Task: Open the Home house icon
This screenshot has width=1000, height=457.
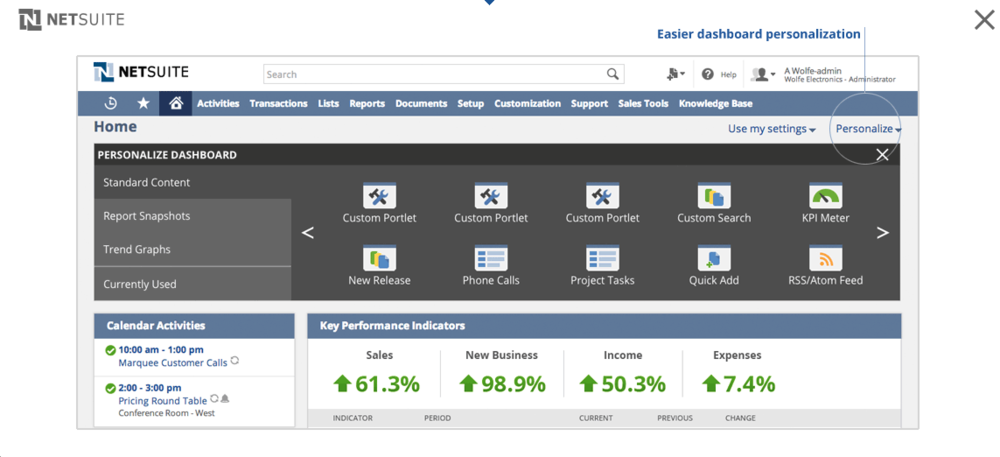Action: pyautogui.click(x=176, y=103)
